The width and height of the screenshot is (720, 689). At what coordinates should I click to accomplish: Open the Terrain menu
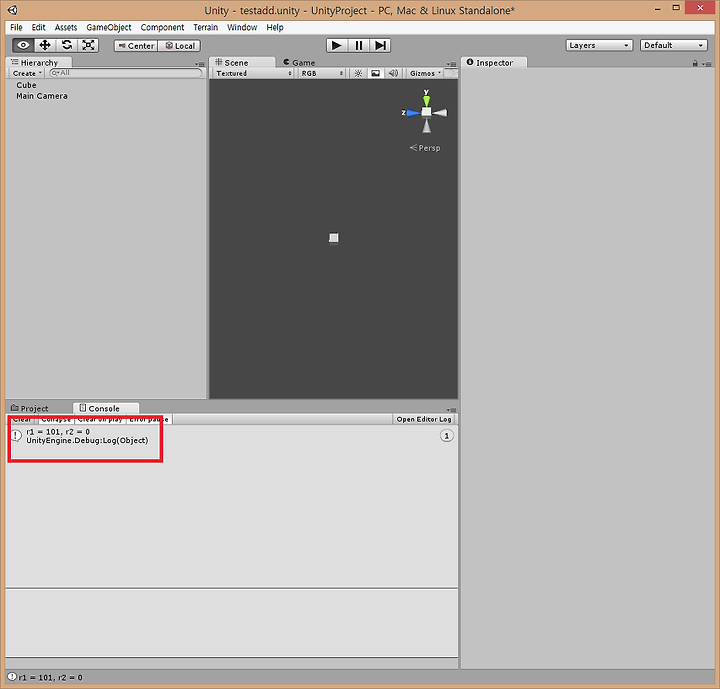tap(205, 28)
